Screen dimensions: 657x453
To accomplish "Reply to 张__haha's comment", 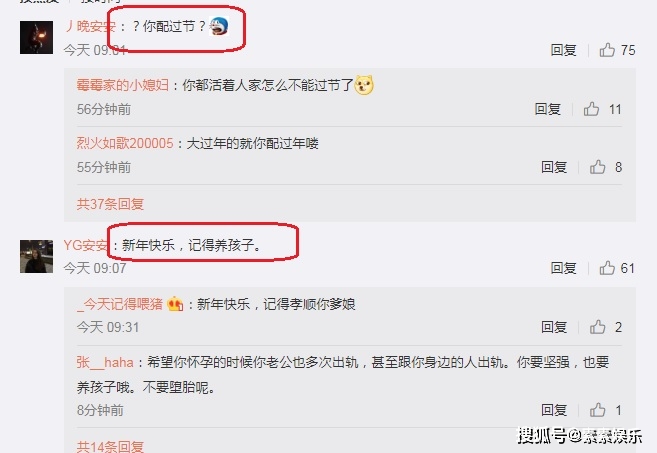I will (x=554, y=410).
